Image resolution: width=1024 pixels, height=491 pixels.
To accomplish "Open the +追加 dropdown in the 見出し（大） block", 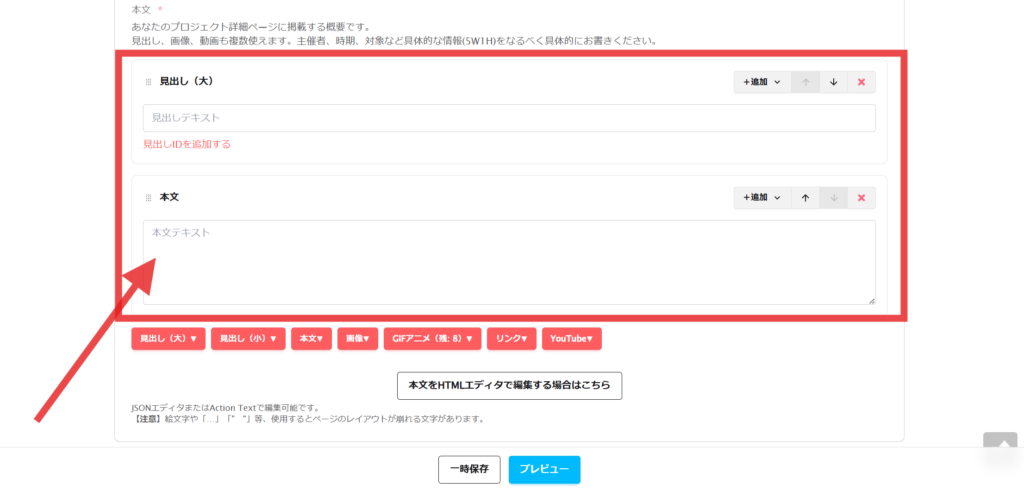I will click(762, 82).
